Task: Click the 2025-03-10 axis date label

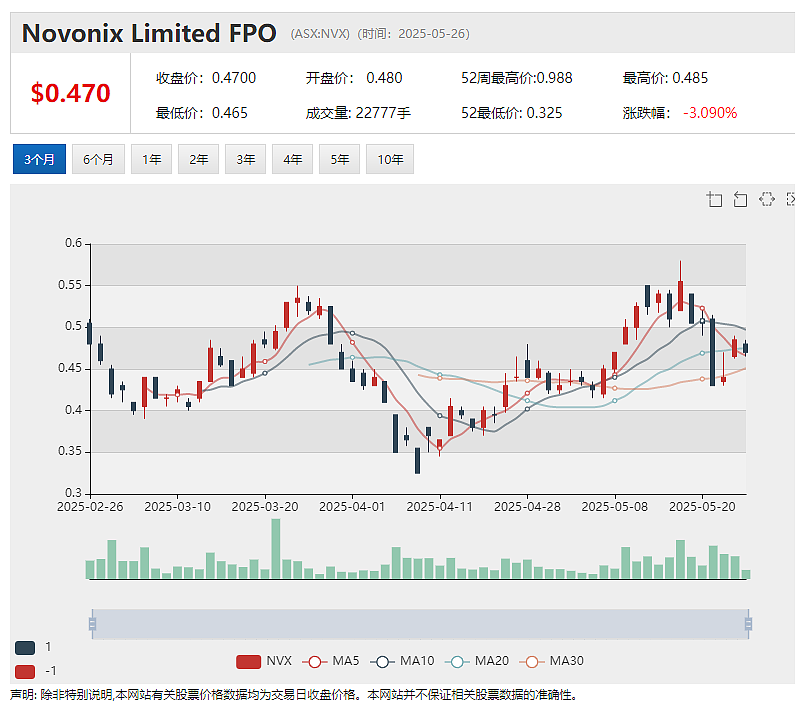Action: 177,507
